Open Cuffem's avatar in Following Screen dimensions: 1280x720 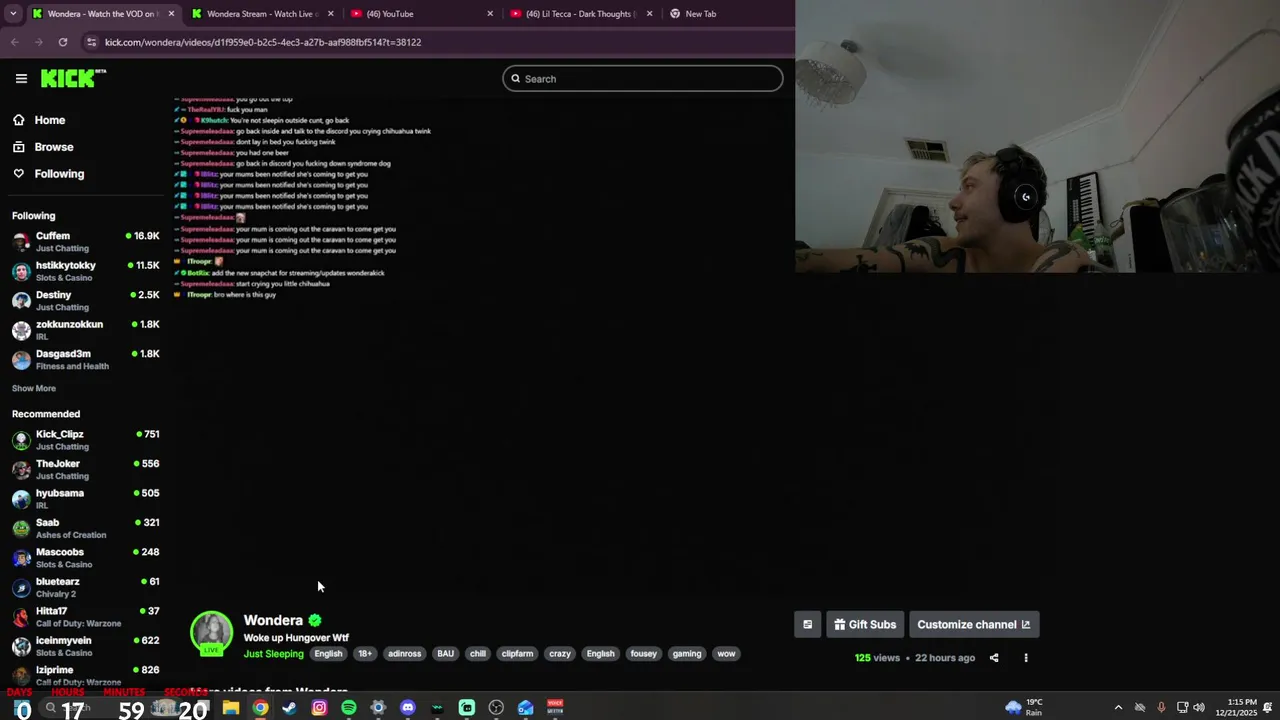(21, 242)
